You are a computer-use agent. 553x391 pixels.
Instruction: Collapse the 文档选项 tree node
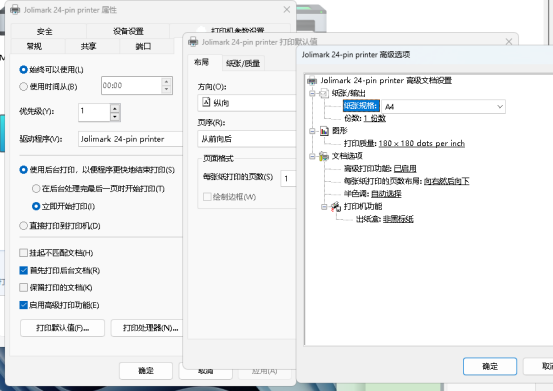tap(312, 156)
